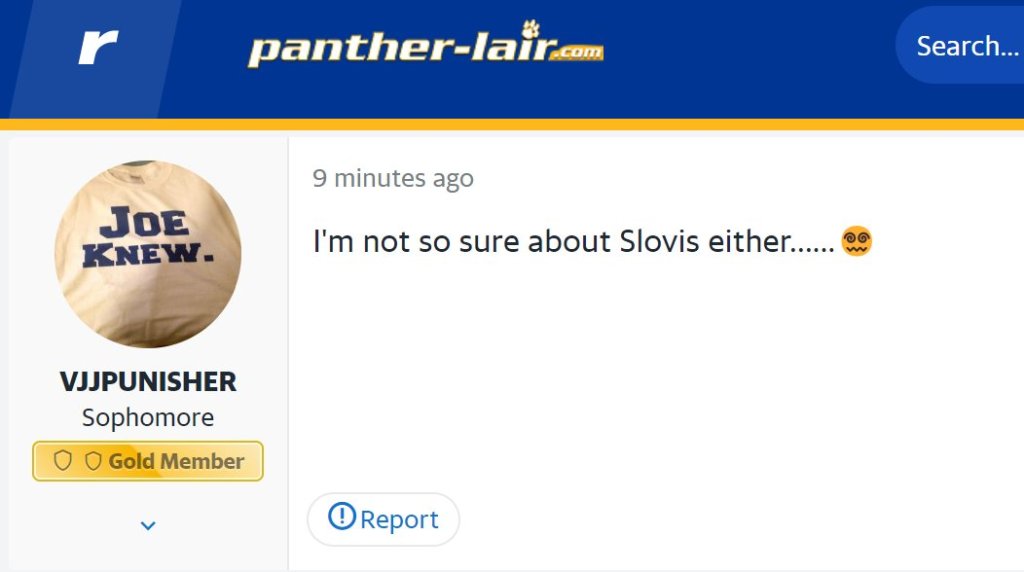Click the first shield icon in the badge
1024x572 pixels.
point(63,461)
